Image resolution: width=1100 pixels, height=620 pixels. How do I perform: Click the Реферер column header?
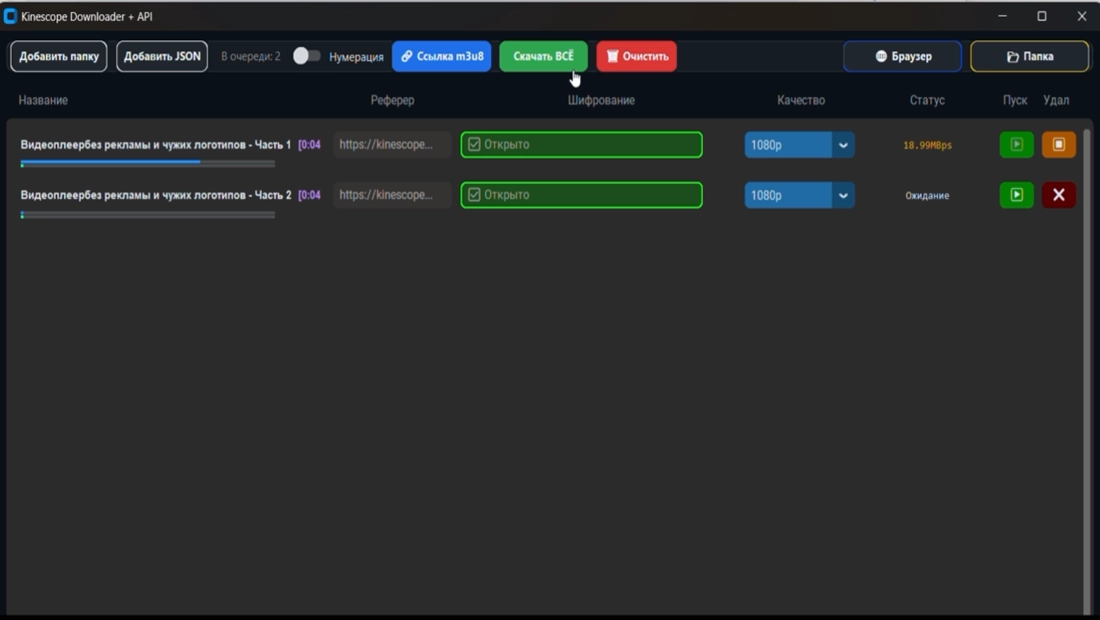[x=392, y=100]
